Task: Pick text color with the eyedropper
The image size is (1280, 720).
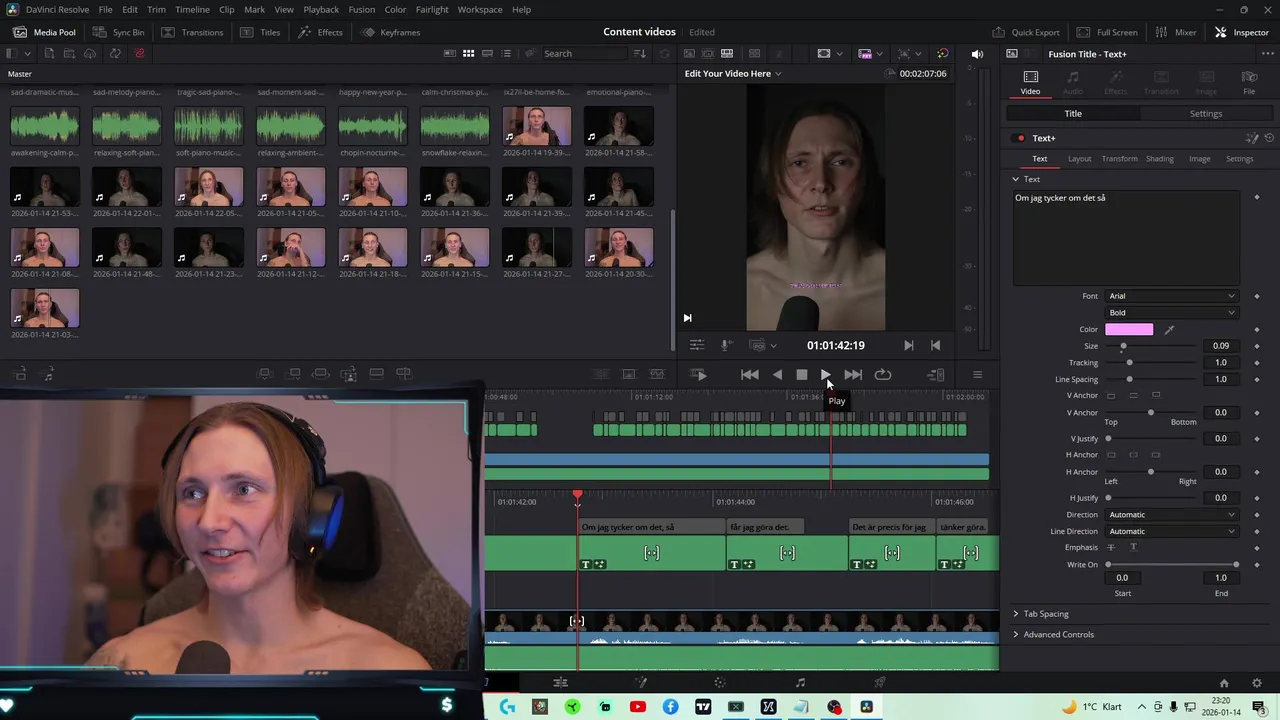Action: pos(1169,329)
